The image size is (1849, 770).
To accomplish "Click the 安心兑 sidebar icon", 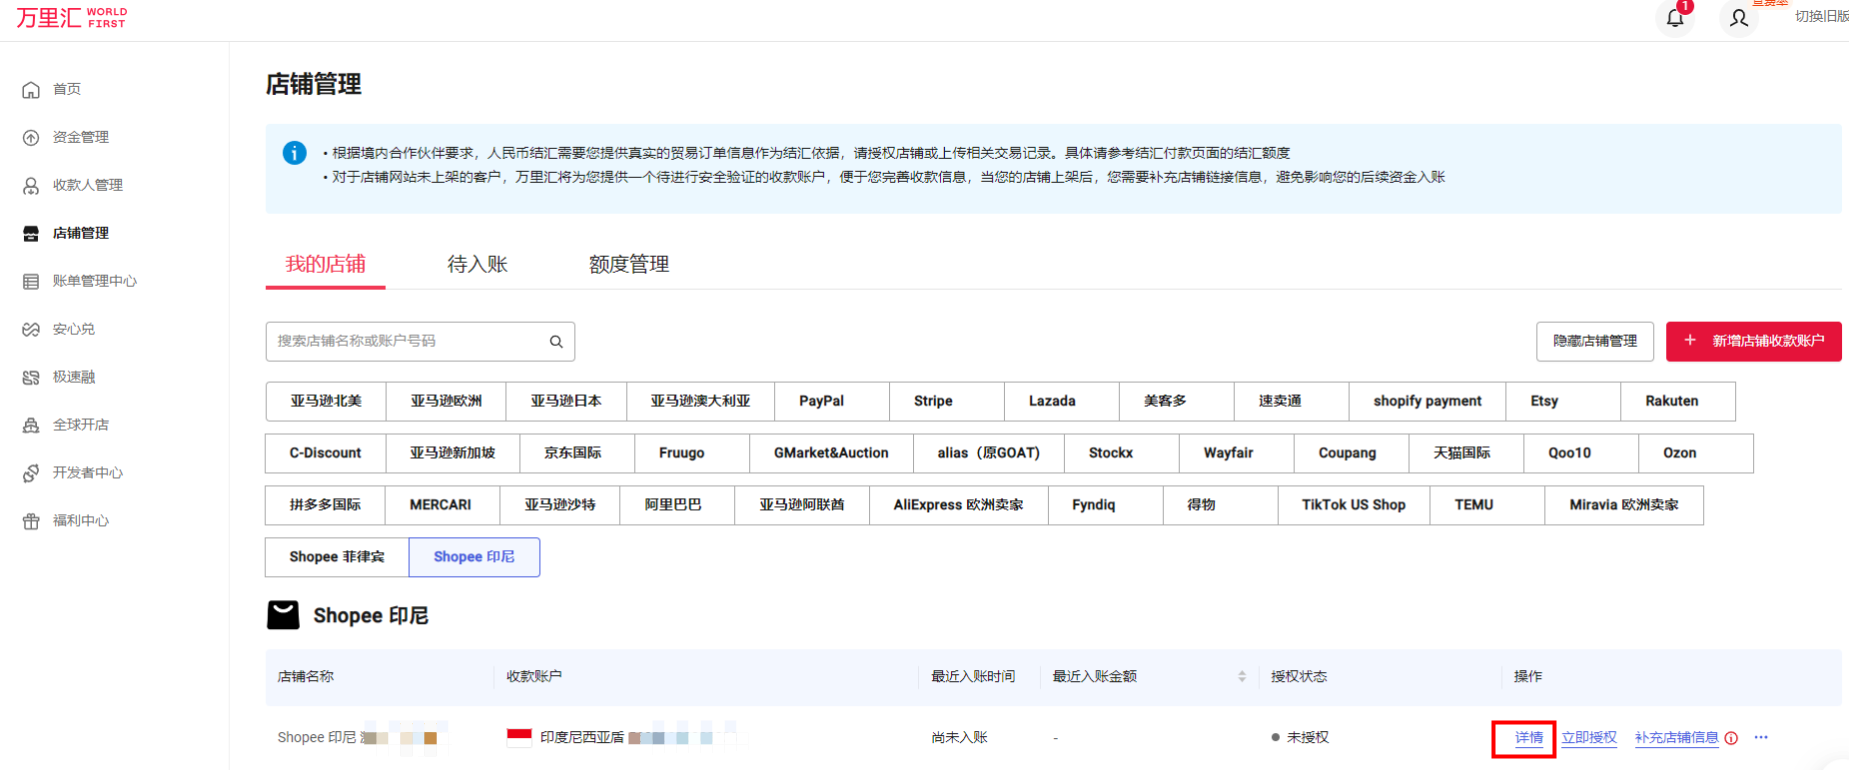I will (31, 330).
